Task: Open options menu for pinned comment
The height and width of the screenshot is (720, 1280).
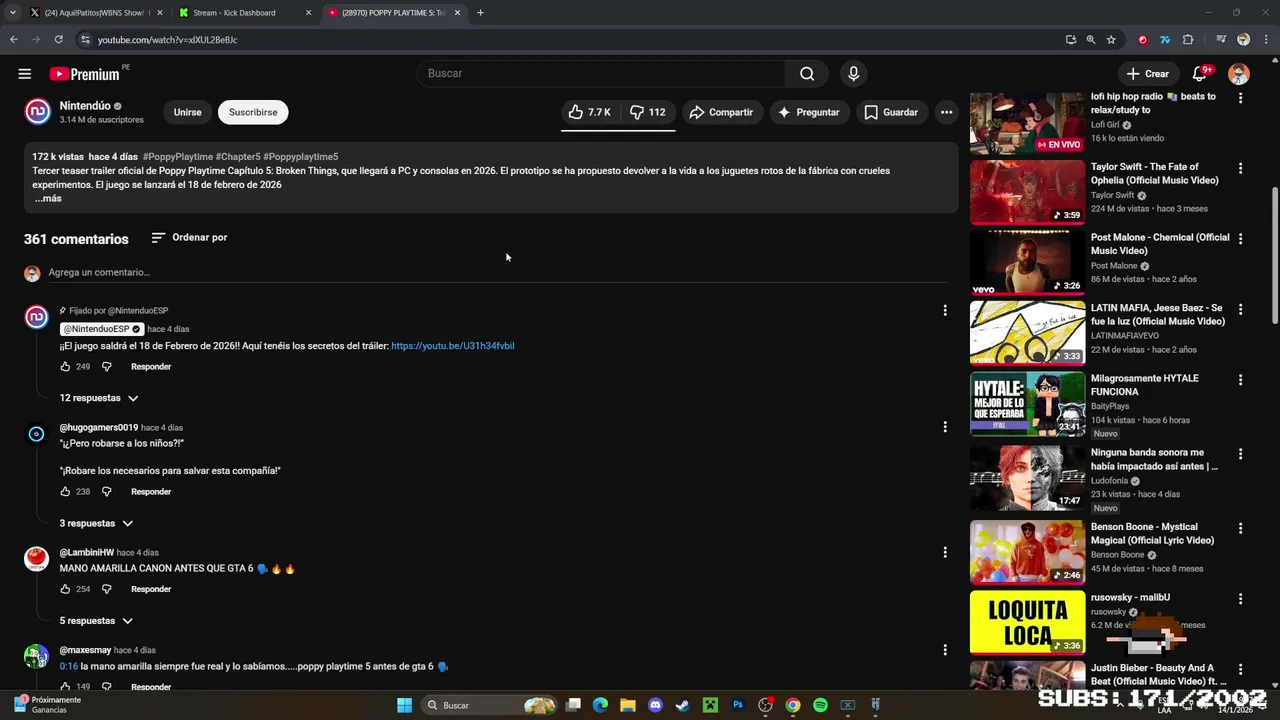Action: click(x=945, y=311)
